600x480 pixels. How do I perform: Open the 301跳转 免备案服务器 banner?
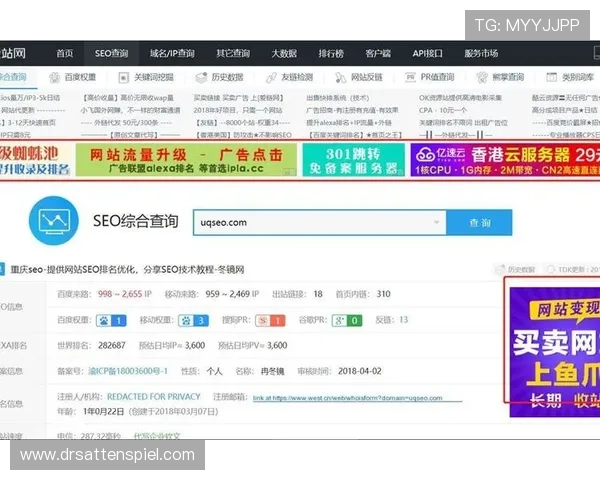354,160
